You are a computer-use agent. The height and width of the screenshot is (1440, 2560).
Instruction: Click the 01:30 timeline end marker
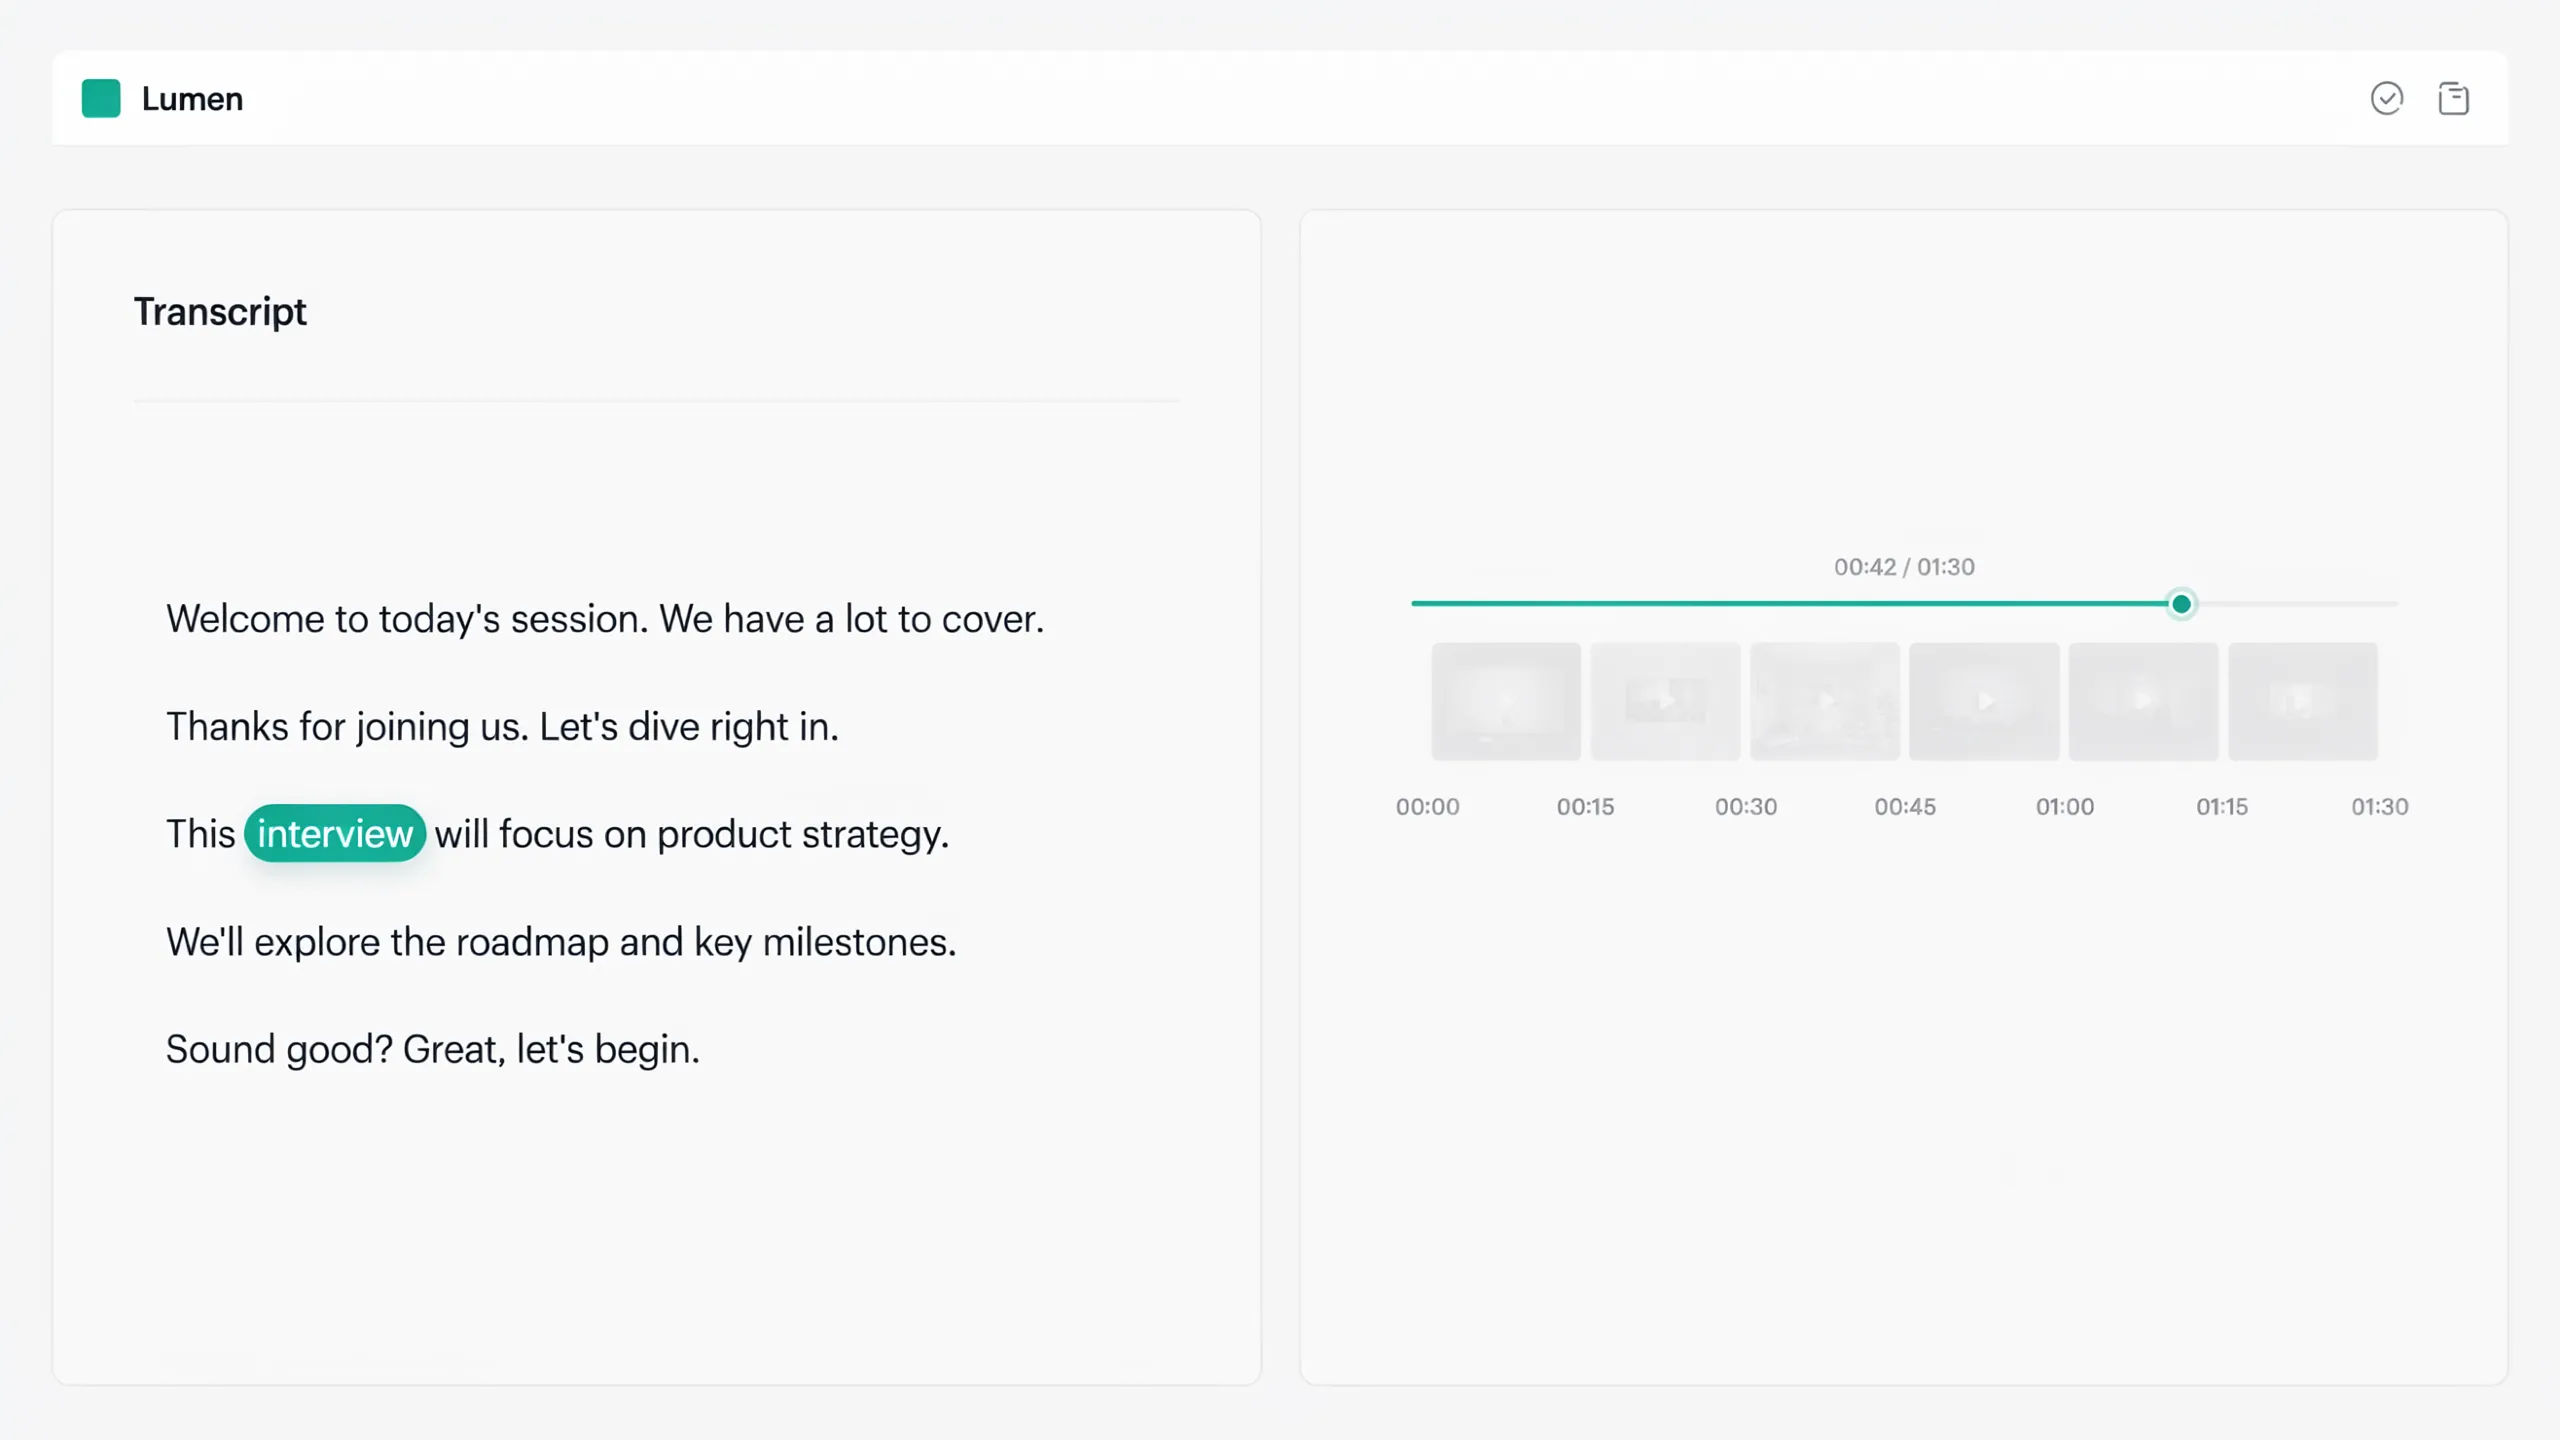(x=2380, y=807)
